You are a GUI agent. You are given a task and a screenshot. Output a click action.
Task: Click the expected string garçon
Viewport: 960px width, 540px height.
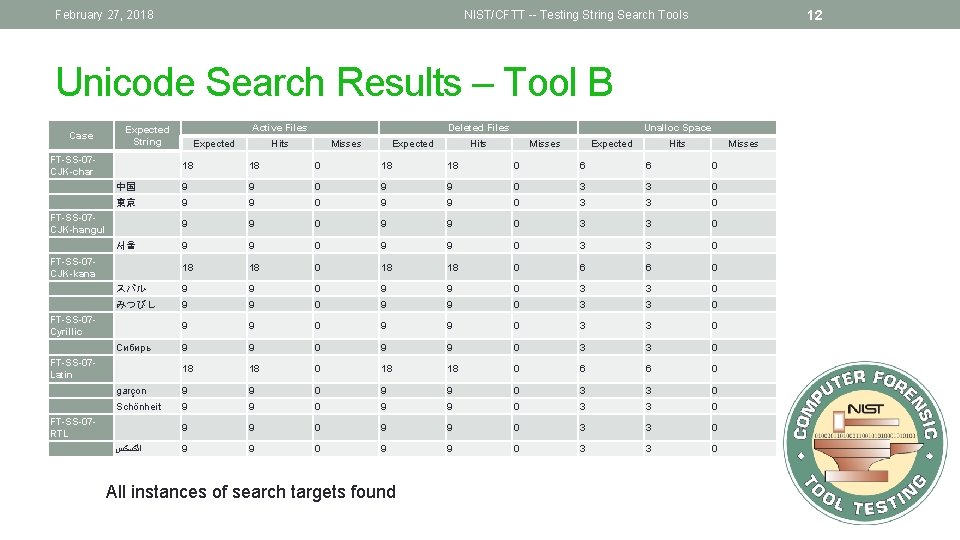(131, 391)
